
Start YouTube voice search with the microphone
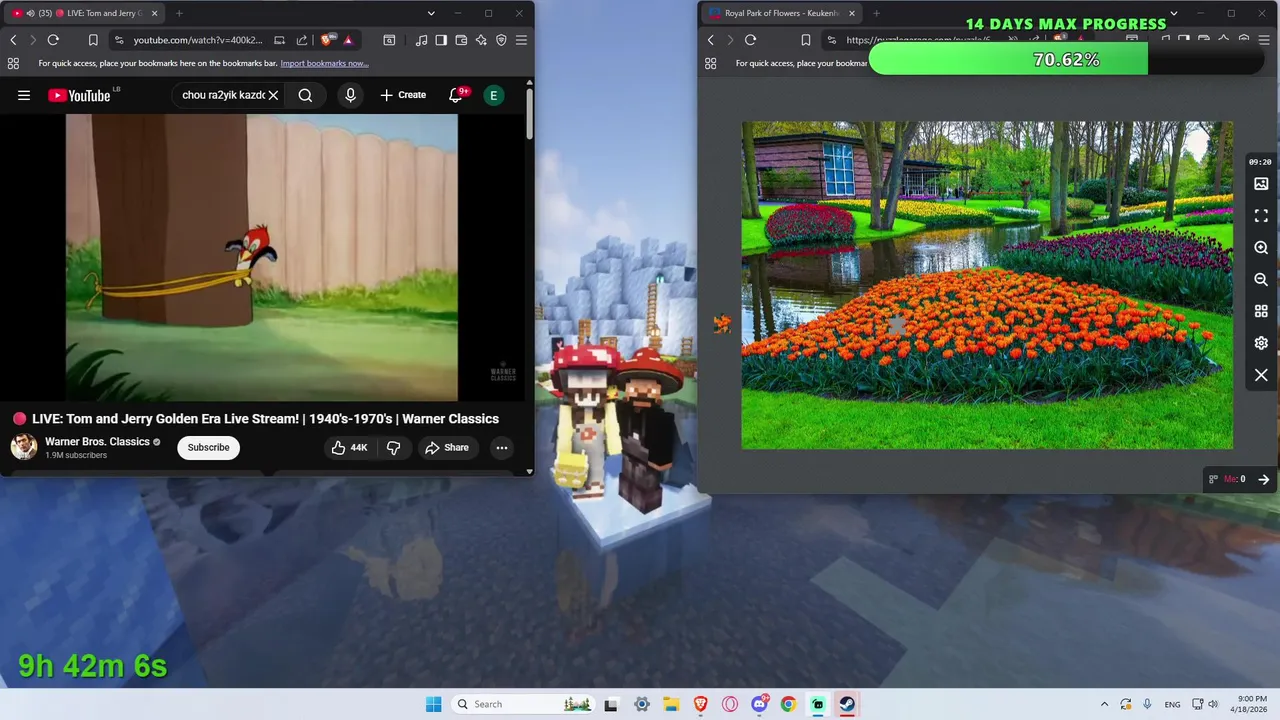pos(350,95)
